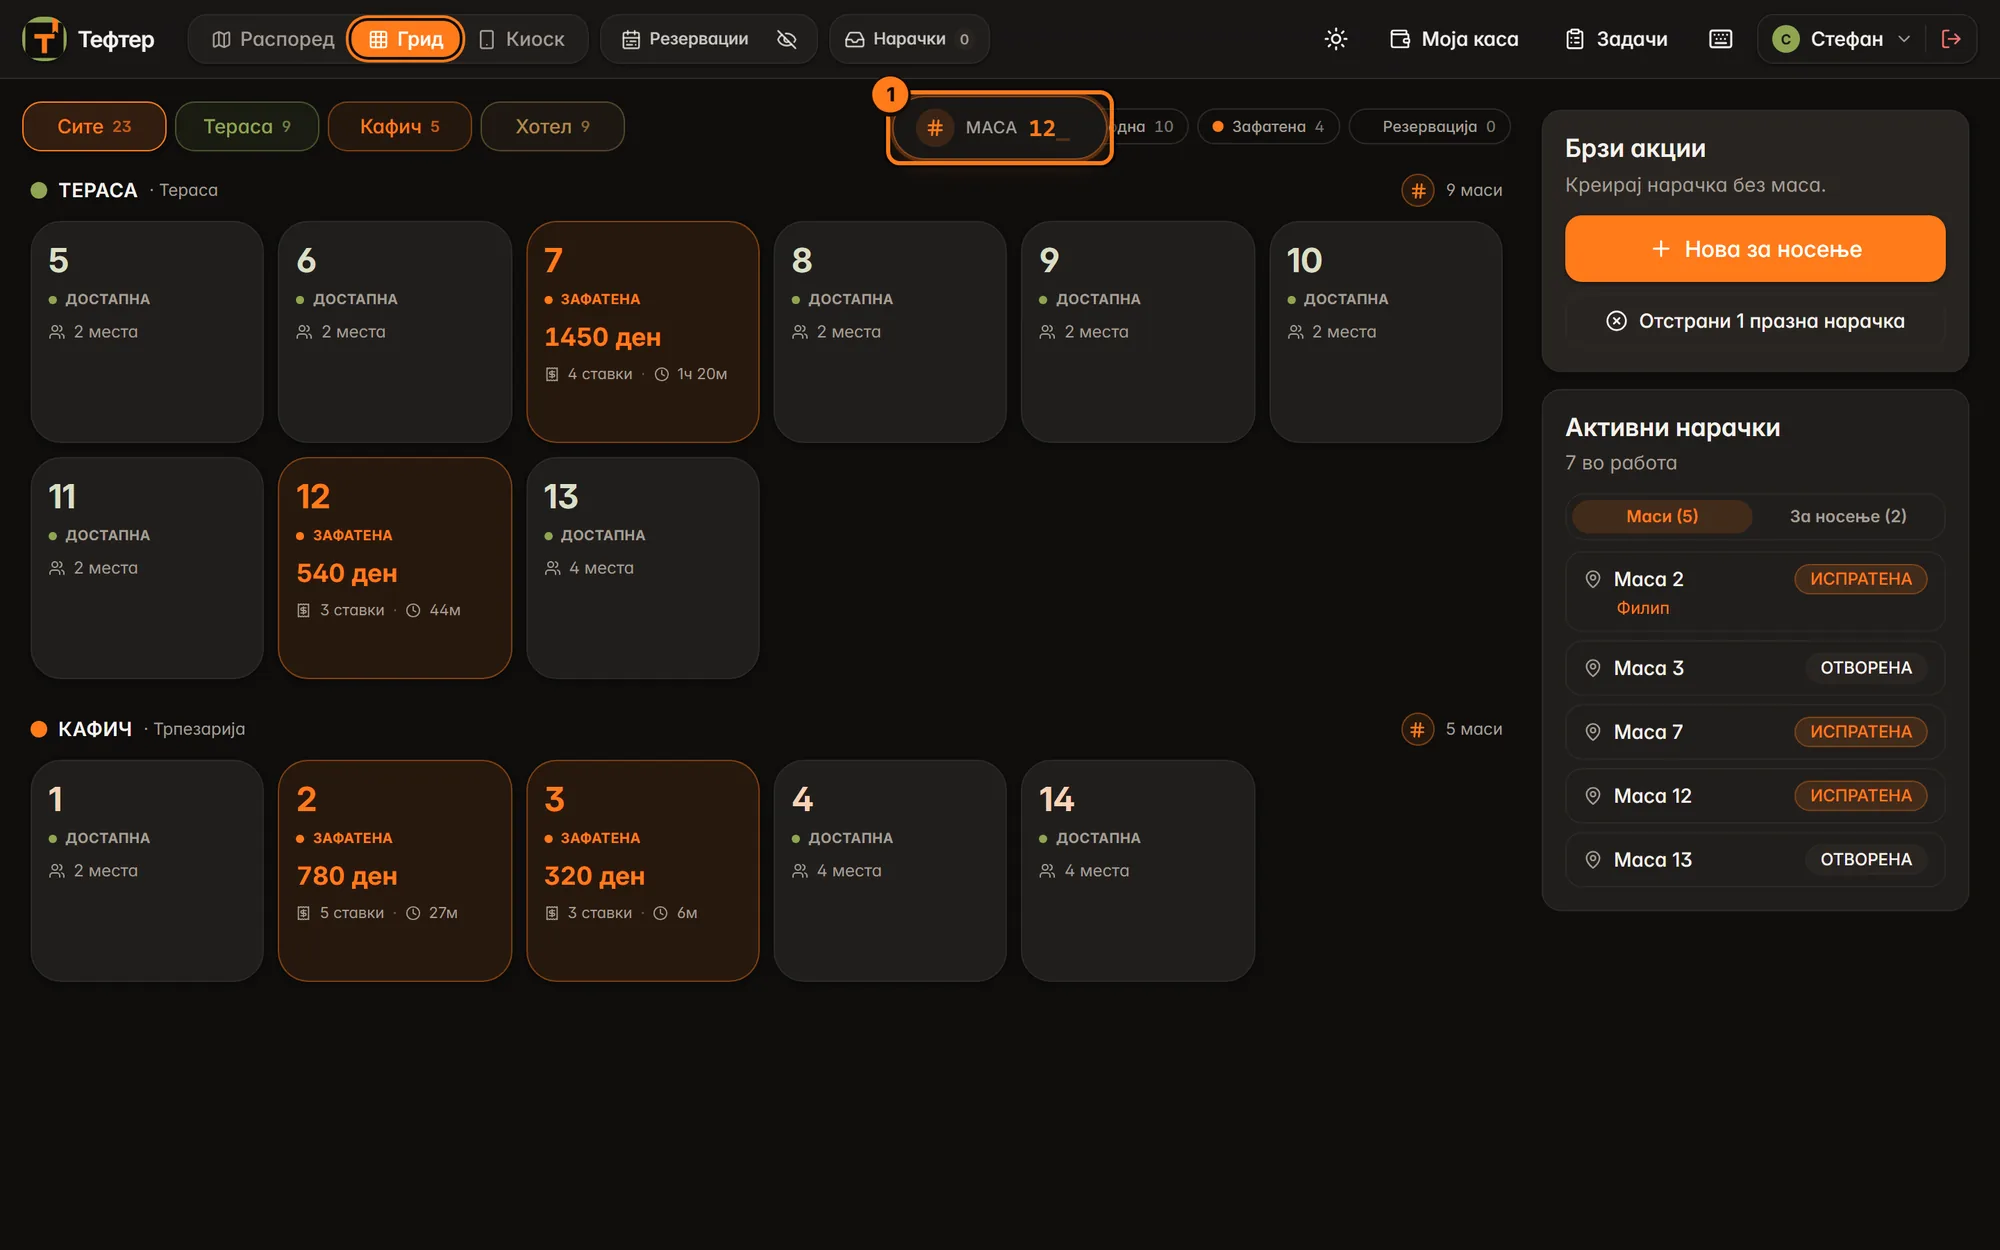Viewport: 2000px width, 1250px height.
Task: Filter by Хотел zone
Action: (x=552, y=126)
